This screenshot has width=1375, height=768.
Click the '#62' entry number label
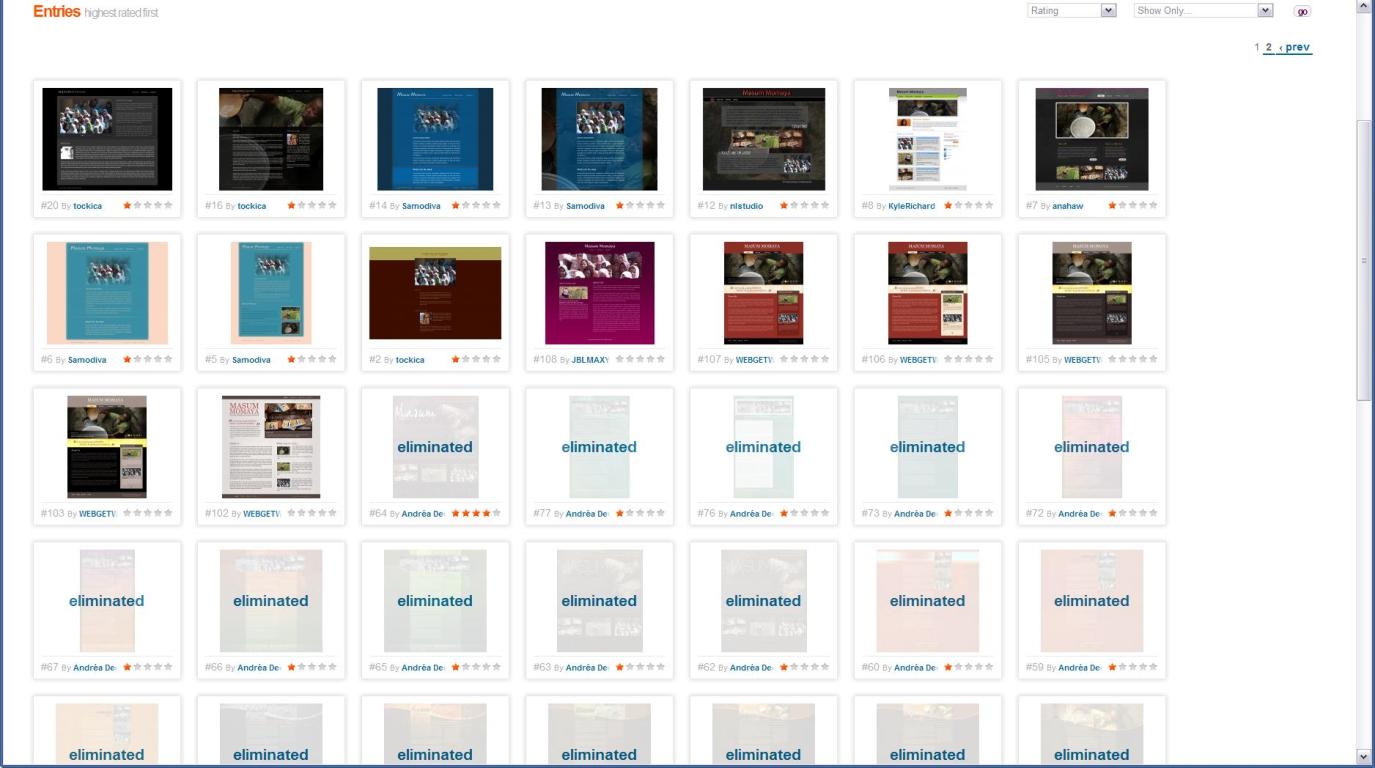click(706, 667)
